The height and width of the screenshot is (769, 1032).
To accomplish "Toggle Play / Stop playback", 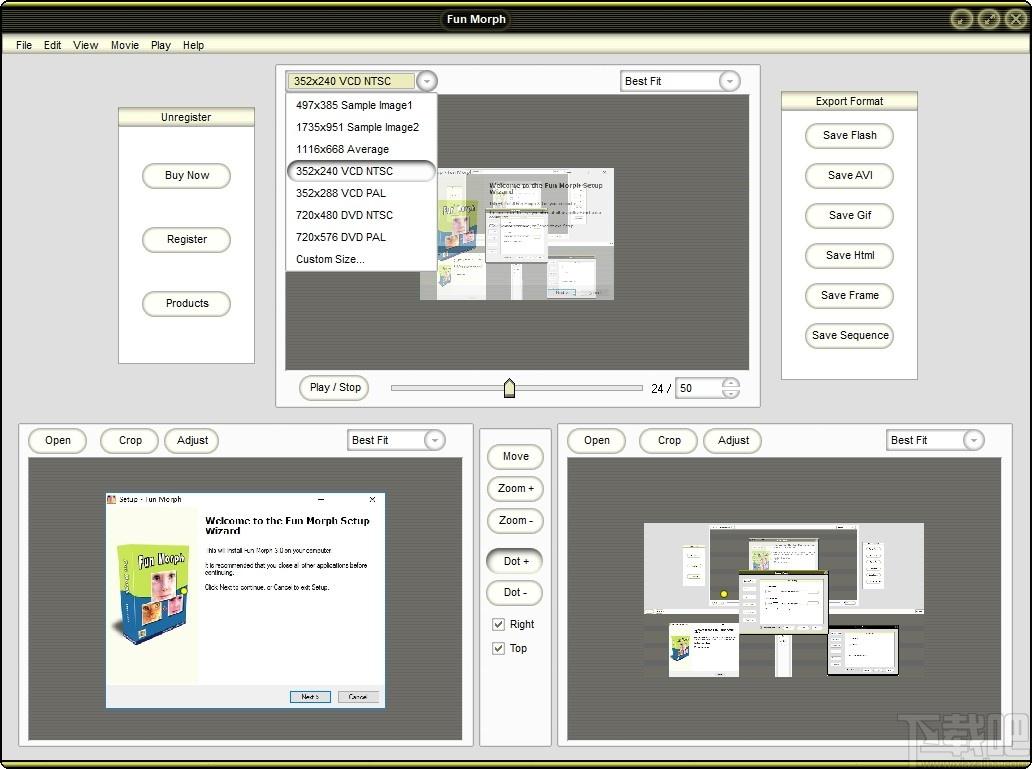I will click(x=334, y=388).
